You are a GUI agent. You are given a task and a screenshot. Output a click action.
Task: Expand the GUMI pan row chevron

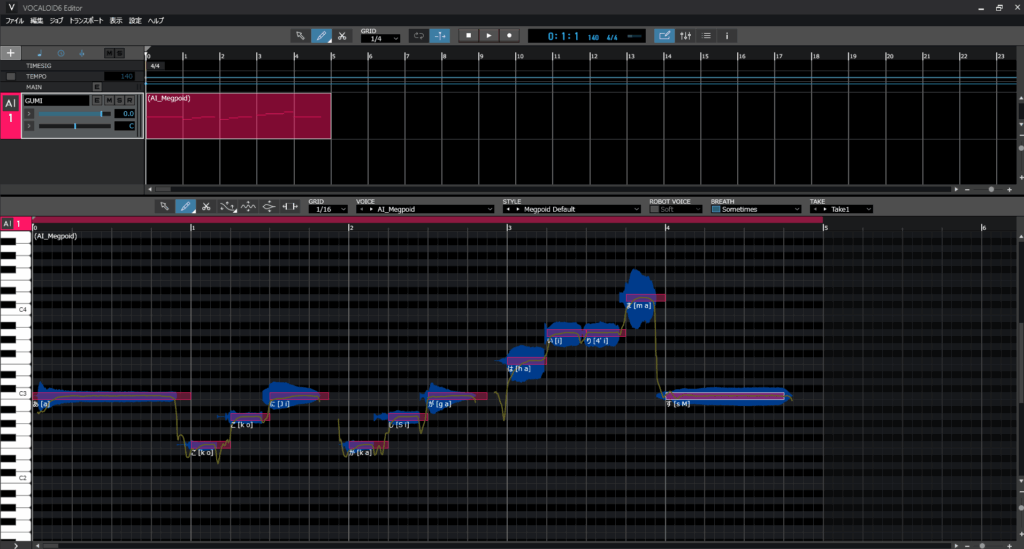29,126
